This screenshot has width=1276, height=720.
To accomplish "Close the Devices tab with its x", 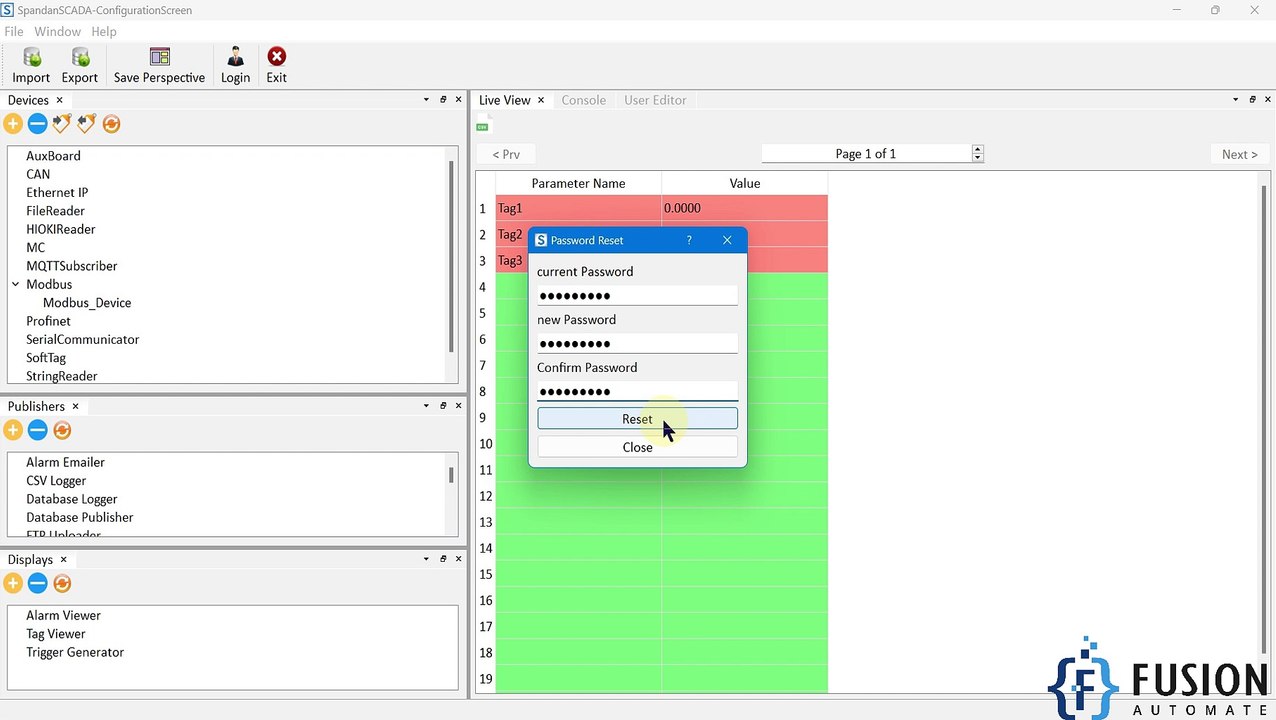I will click(59, 100).
